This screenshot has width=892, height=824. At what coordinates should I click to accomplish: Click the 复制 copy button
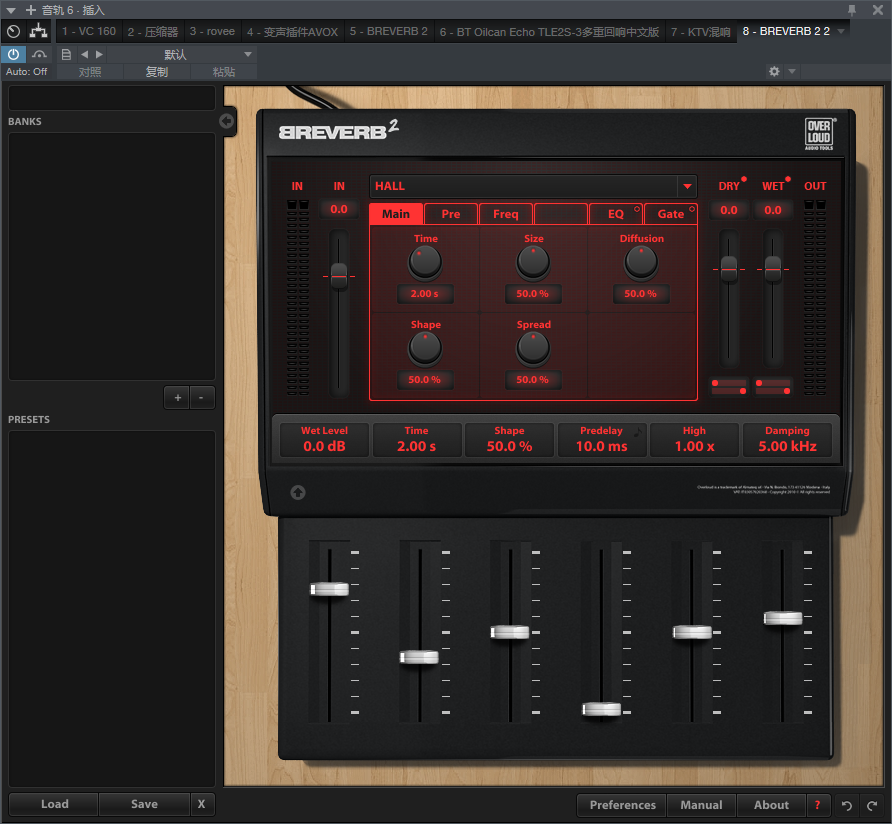tap(156, 72)
